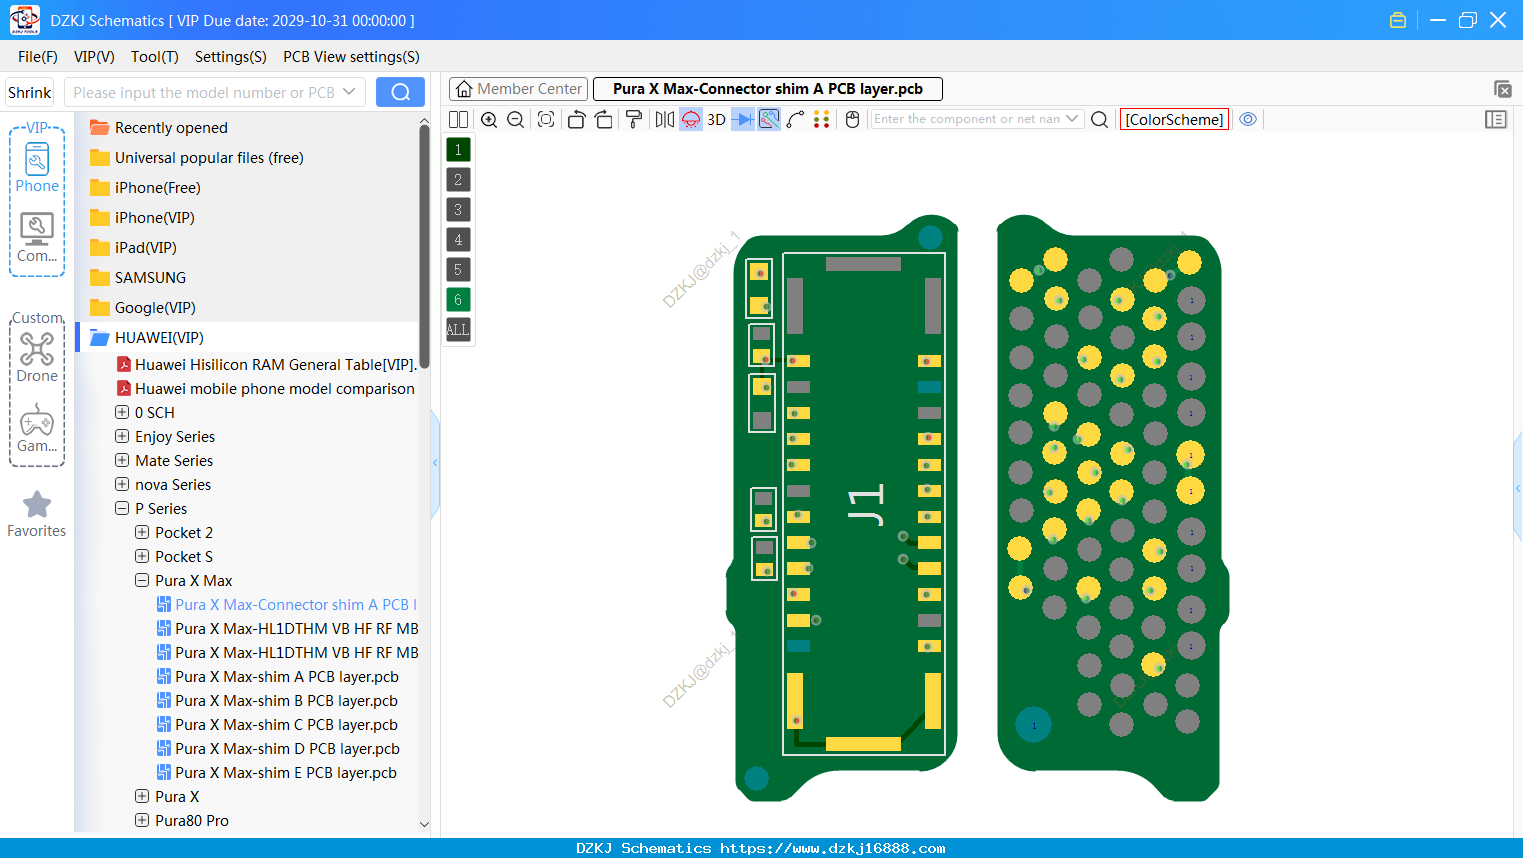This screenshot has height=858, width=1523.
Task: Expand the Mate Series node
Action: pos(122,460)
